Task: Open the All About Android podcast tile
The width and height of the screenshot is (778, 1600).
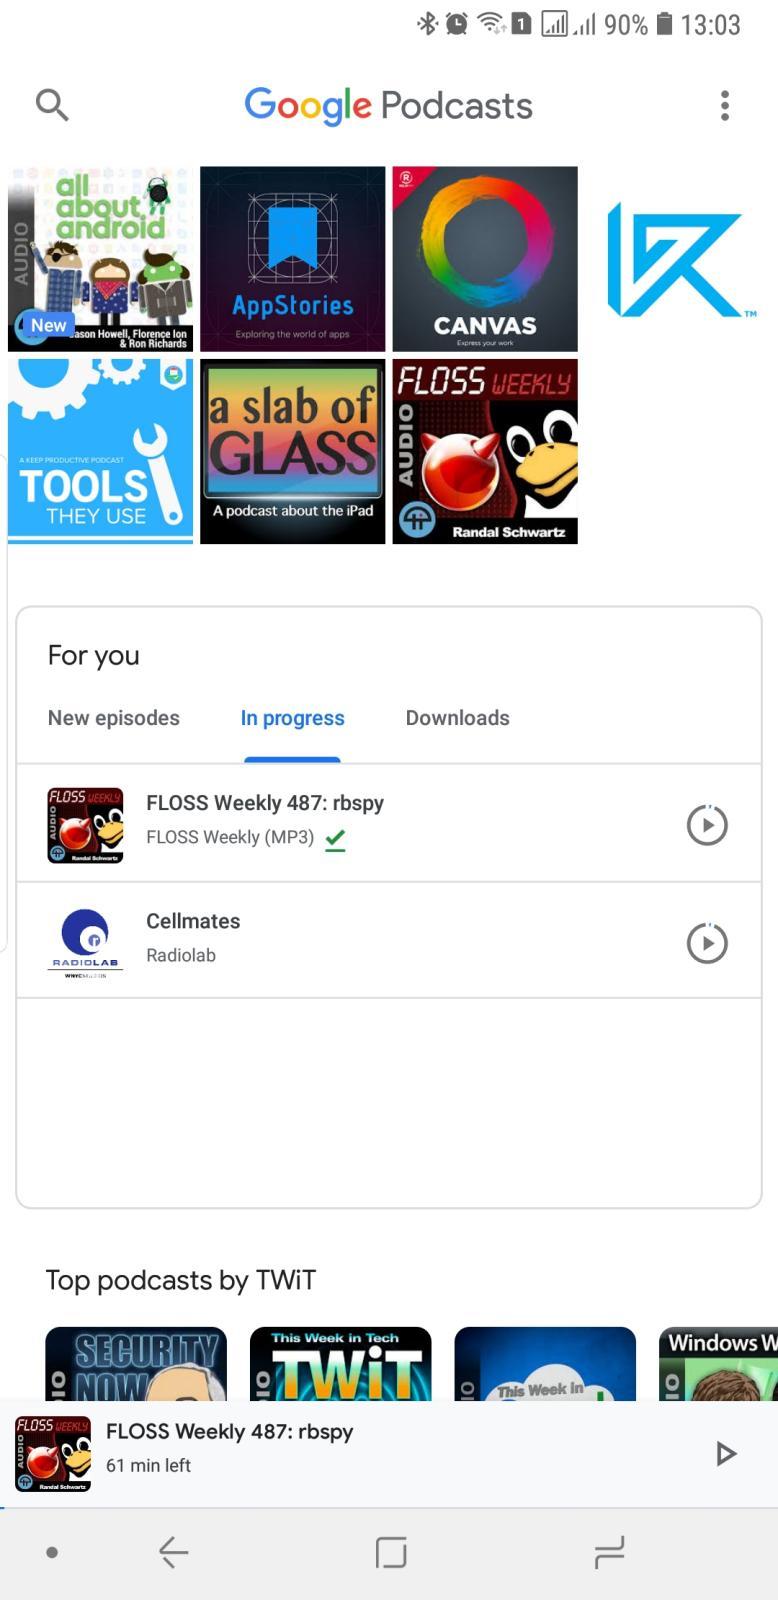Action: 100,259
